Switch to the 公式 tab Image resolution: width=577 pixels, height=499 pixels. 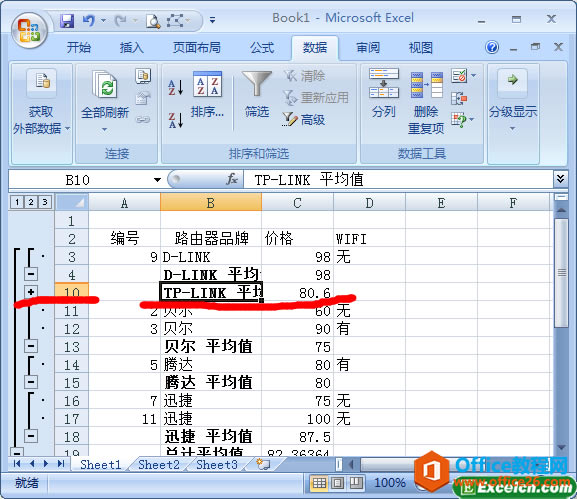262,47
